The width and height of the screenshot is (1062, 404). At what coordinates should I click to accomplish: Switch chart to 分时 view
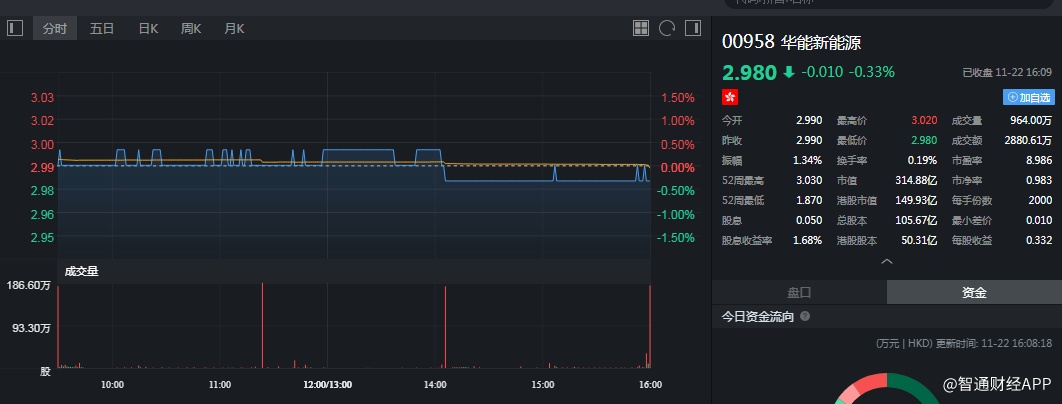click(55, 29)
